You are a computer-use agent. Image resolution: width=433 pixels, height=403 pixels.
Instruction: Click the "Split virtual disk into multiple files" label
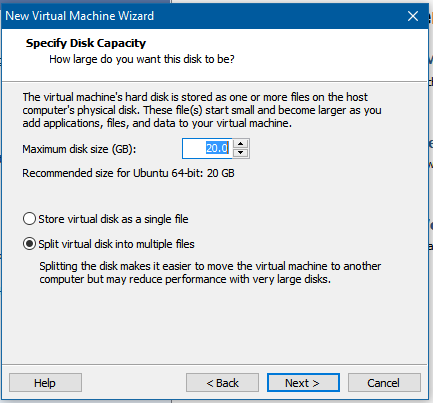pos(116,244)
